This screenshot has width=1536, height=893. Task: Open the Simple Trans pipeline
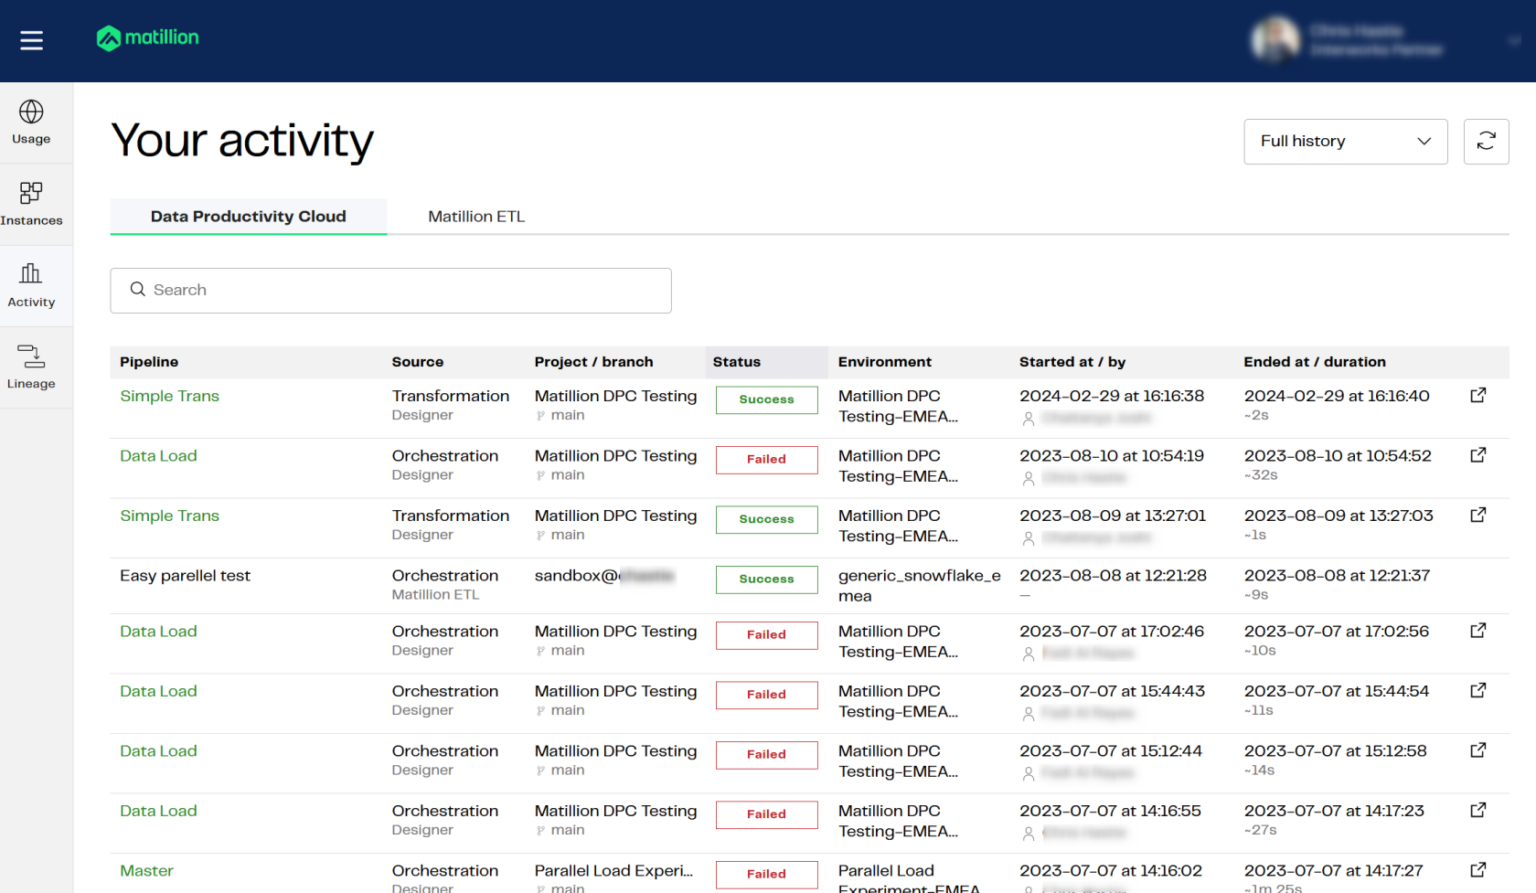[x=169, y=396]
